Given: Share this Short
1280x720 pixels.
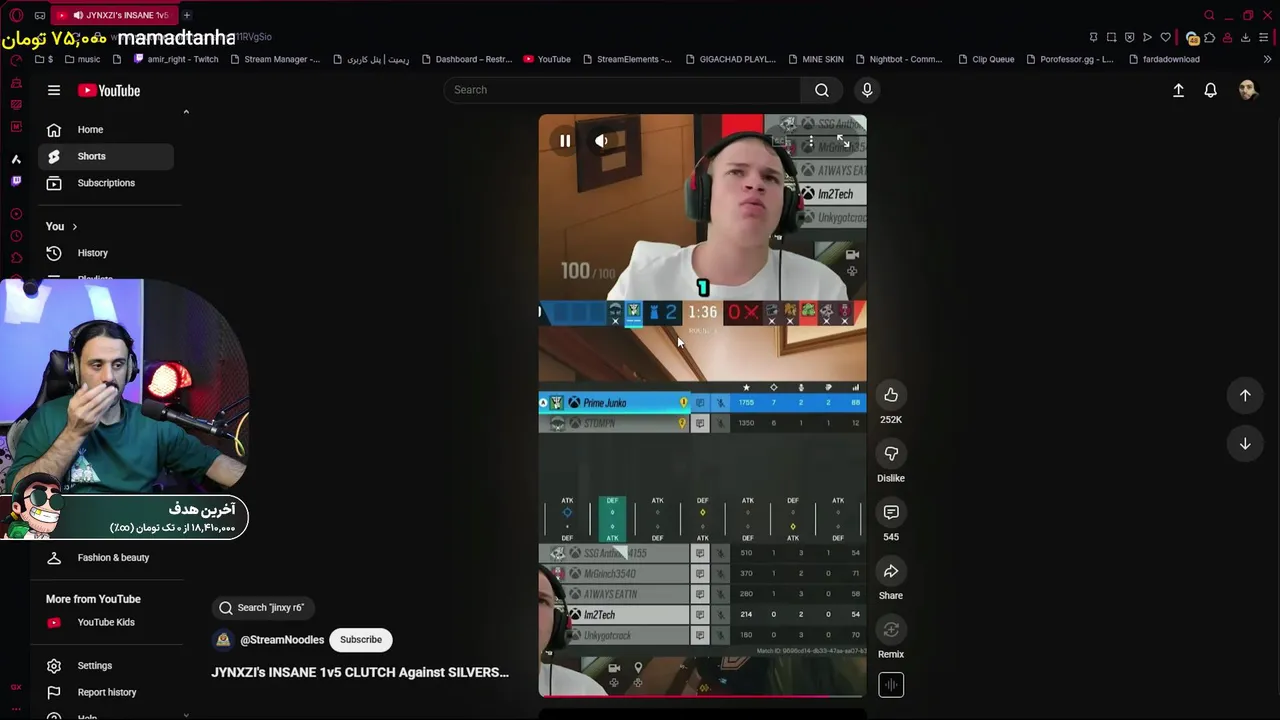Looking at the screenshot, I should [891, 571].
